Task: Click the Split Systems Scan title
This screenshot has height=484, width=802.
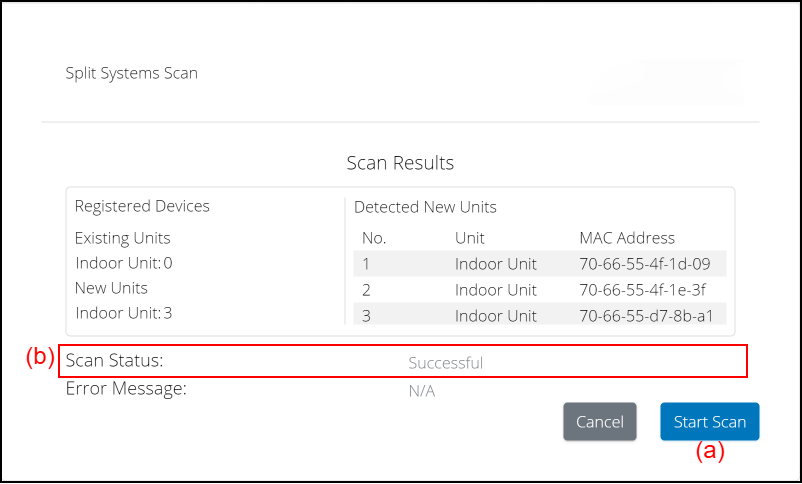Action: (131, 73)
